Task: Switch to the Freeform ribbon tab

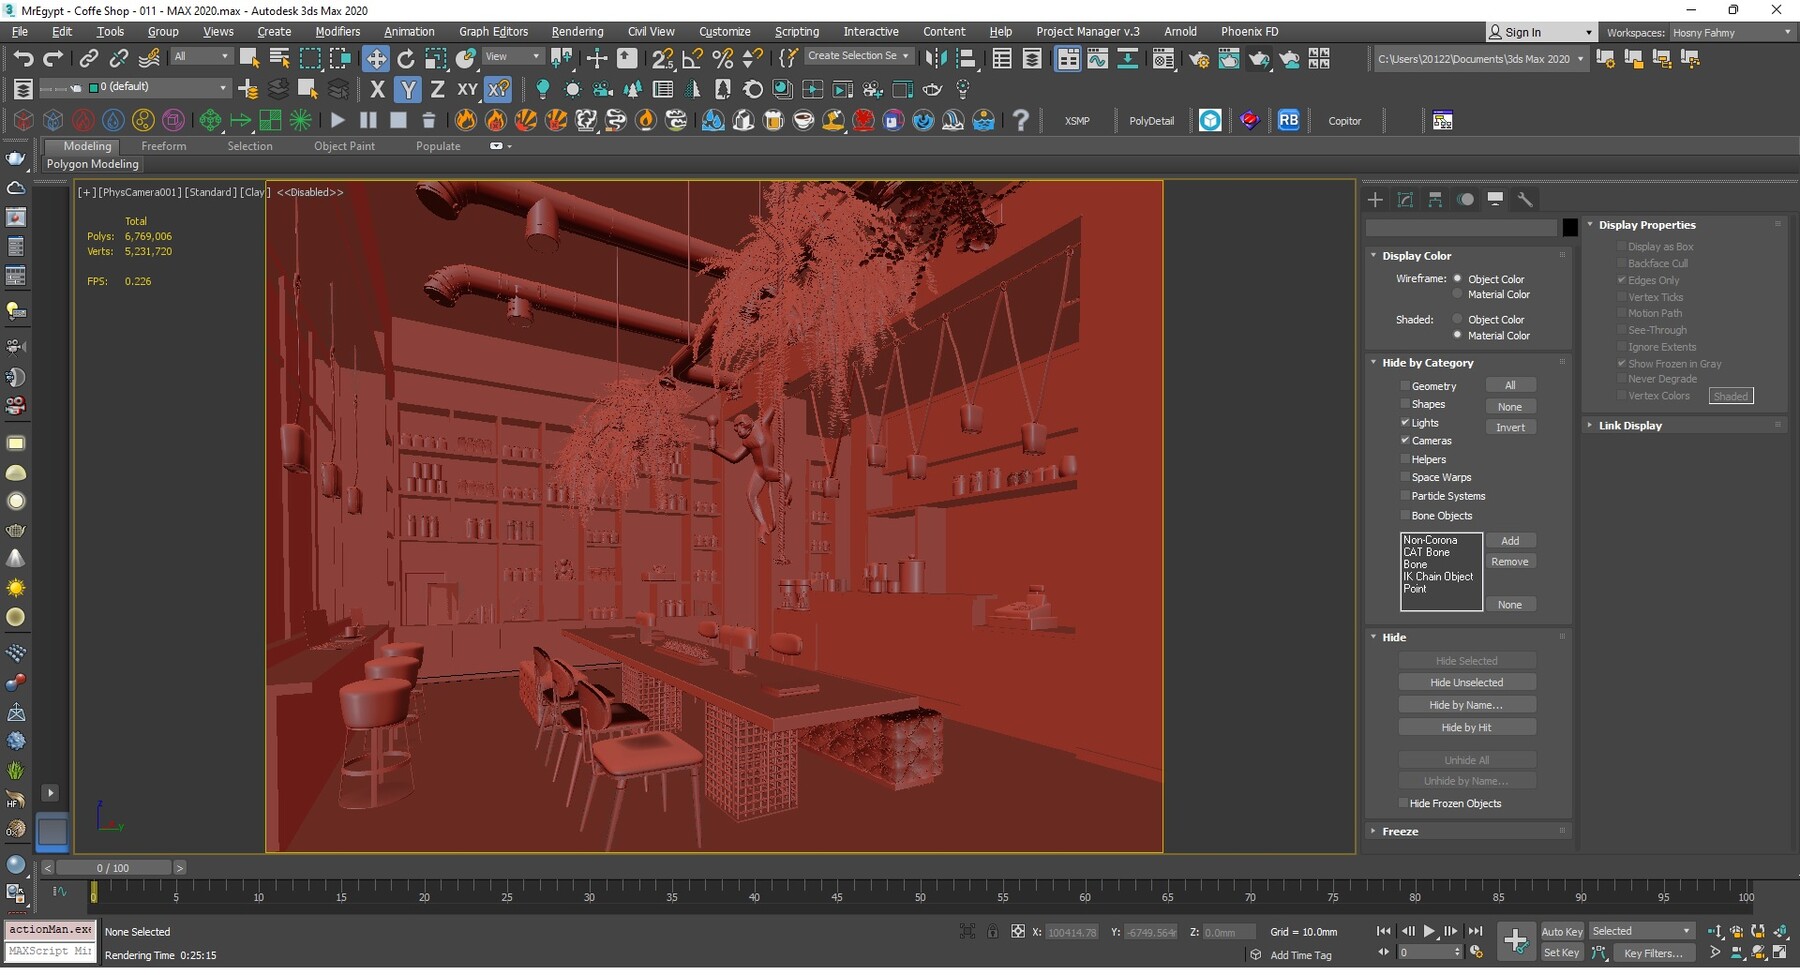Action: (x=163, y=146)
